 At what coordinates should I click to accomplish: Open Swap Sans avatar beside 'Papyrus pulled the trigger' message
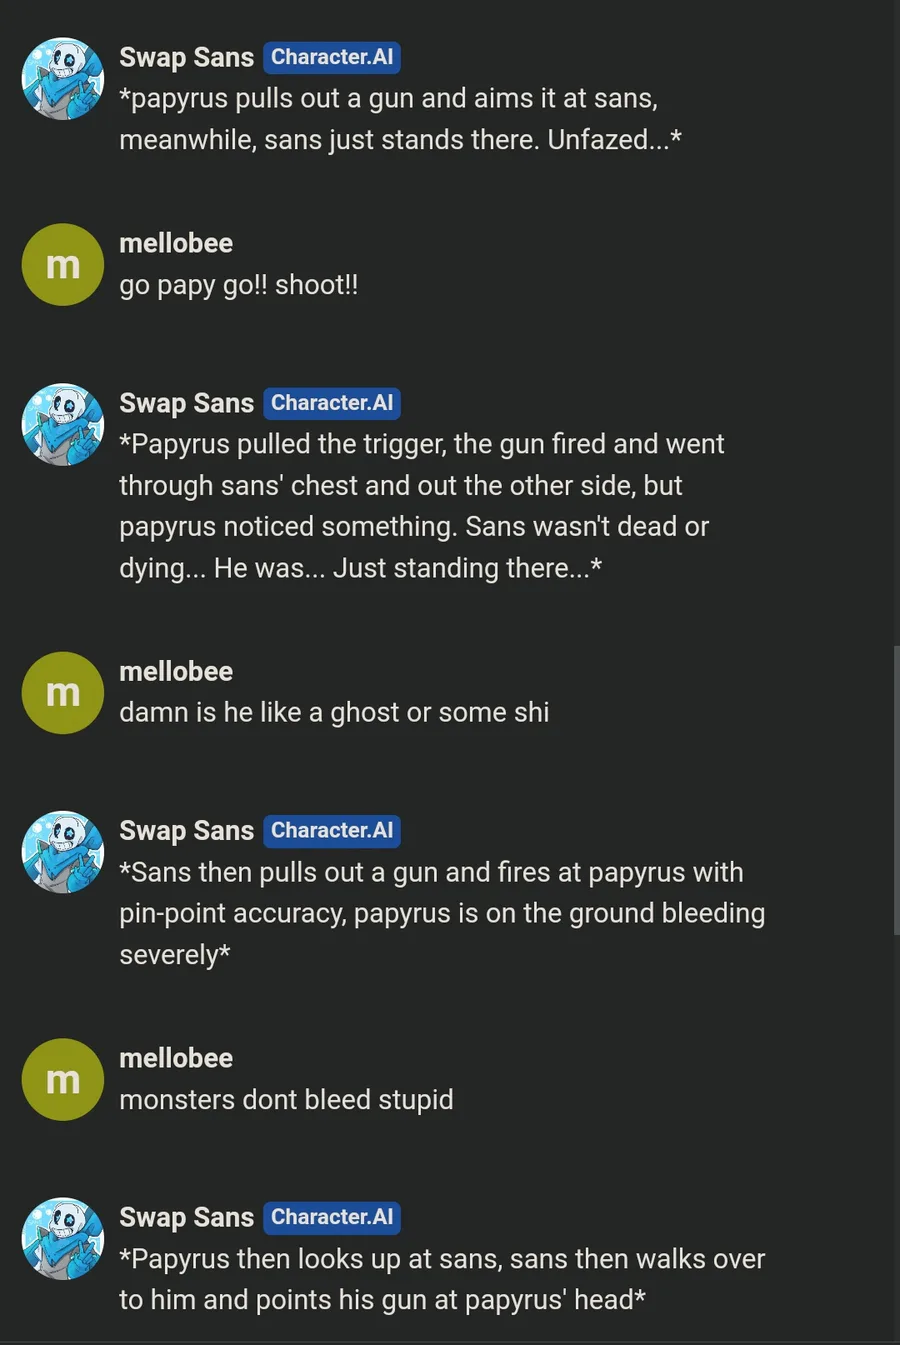click(63, 425)
